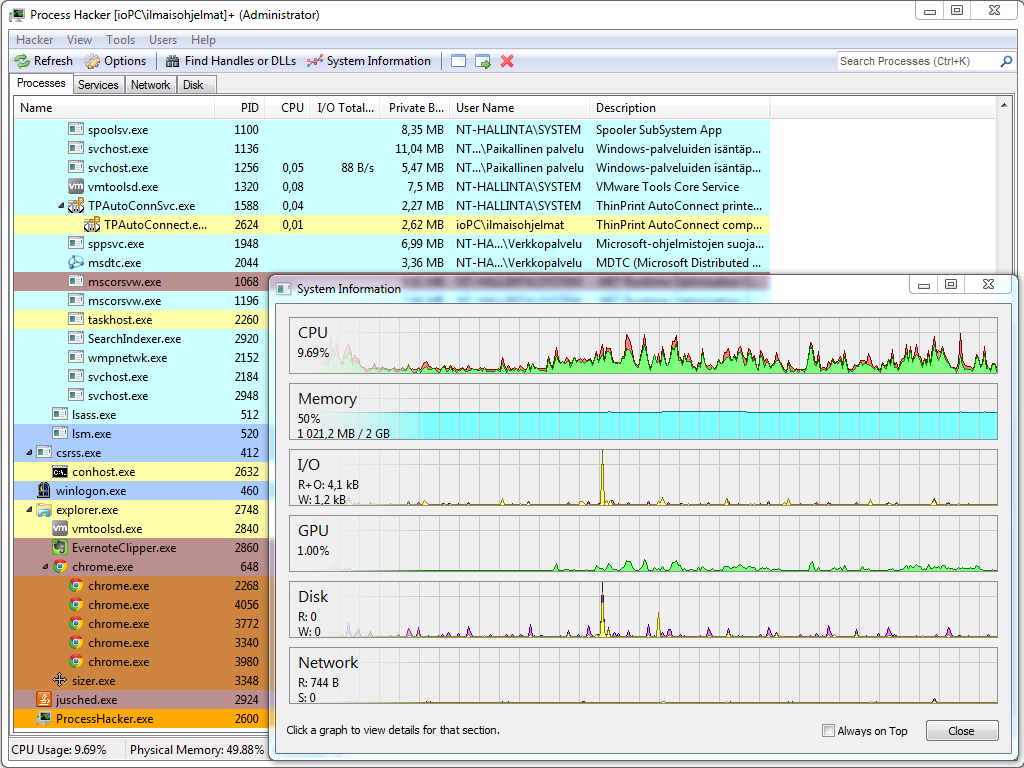The width and height of the screenshot is (1024, 768).
Task: Select the taskhost.exe row
Action: coord(140,319)
